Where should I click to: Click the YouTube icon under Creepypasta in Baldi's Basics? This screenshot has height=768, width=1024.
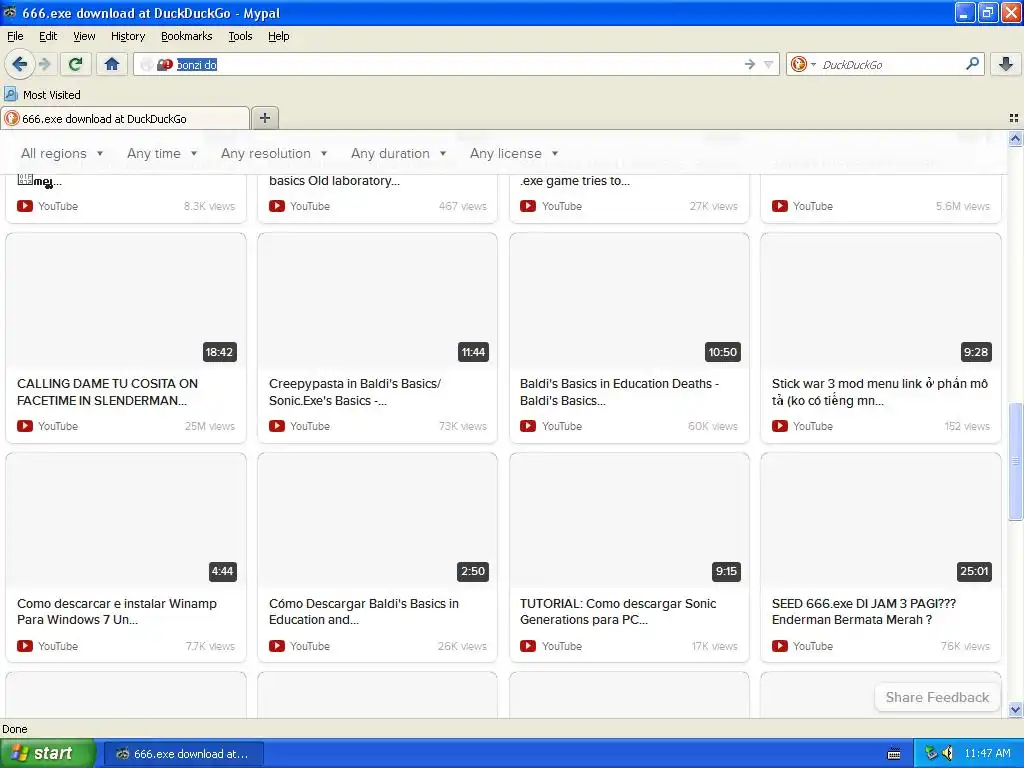coord(277,426)
